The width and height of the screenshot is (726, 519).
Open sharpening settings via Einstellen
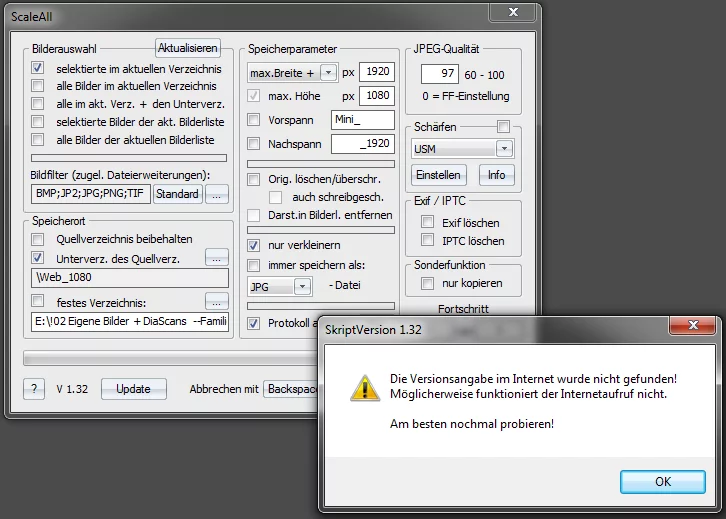point(438,174)
